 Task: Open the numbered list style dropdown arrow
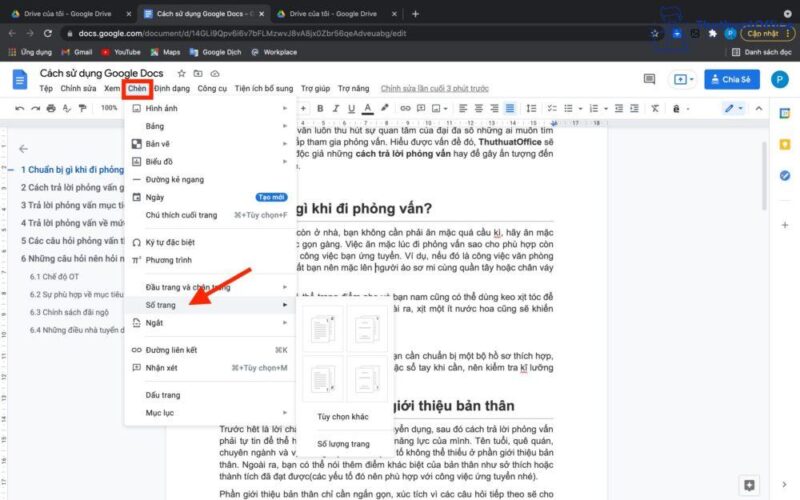606,109
